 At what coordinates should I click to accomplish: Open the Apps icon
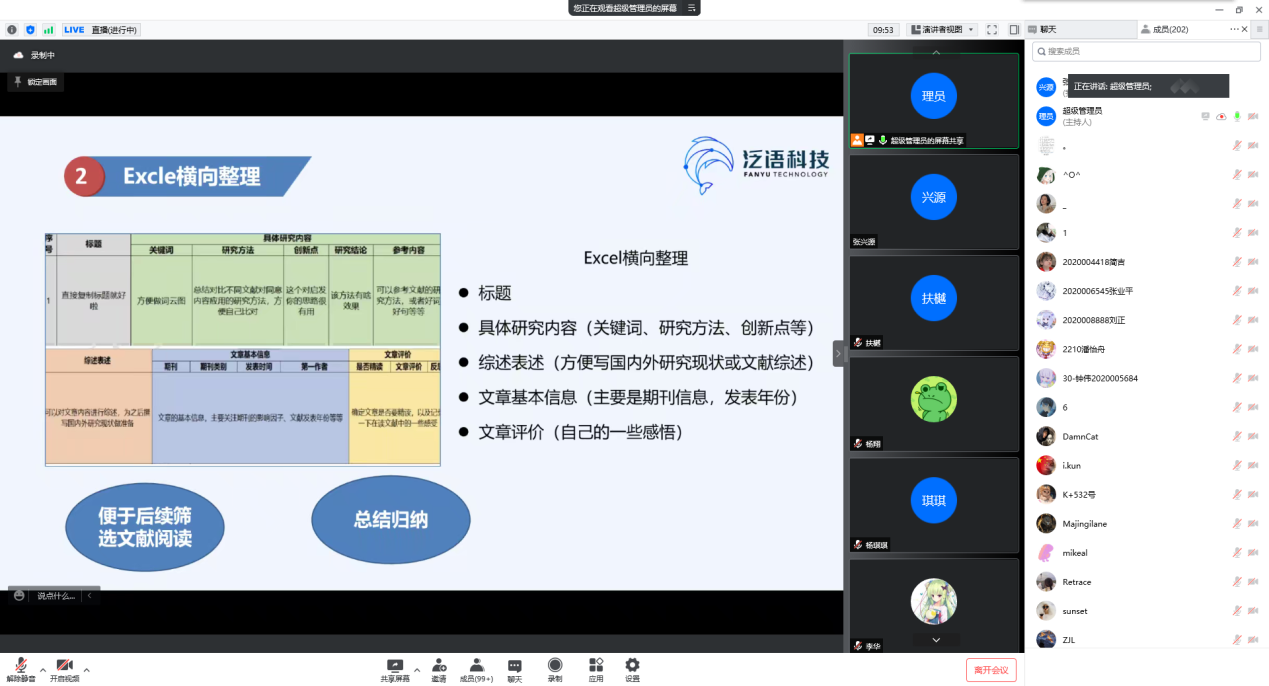click(596, 666)
